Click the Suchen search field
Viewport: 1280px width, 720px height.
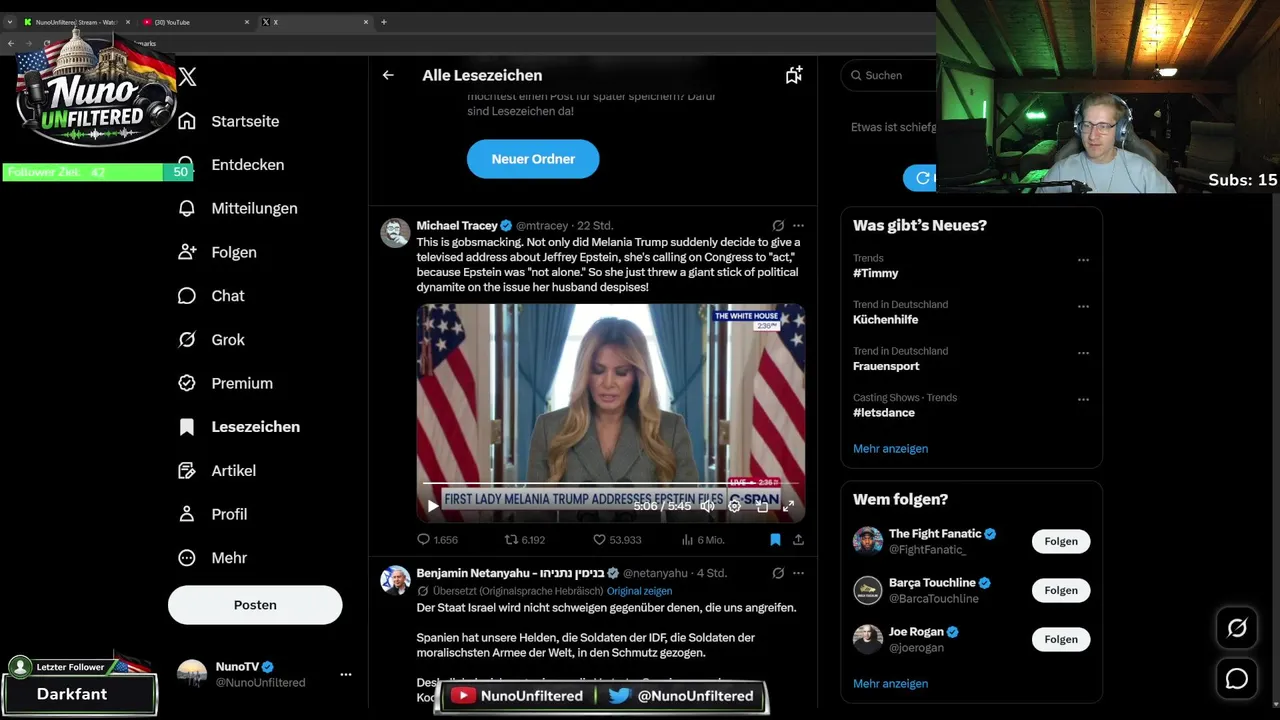coord(889,75)
